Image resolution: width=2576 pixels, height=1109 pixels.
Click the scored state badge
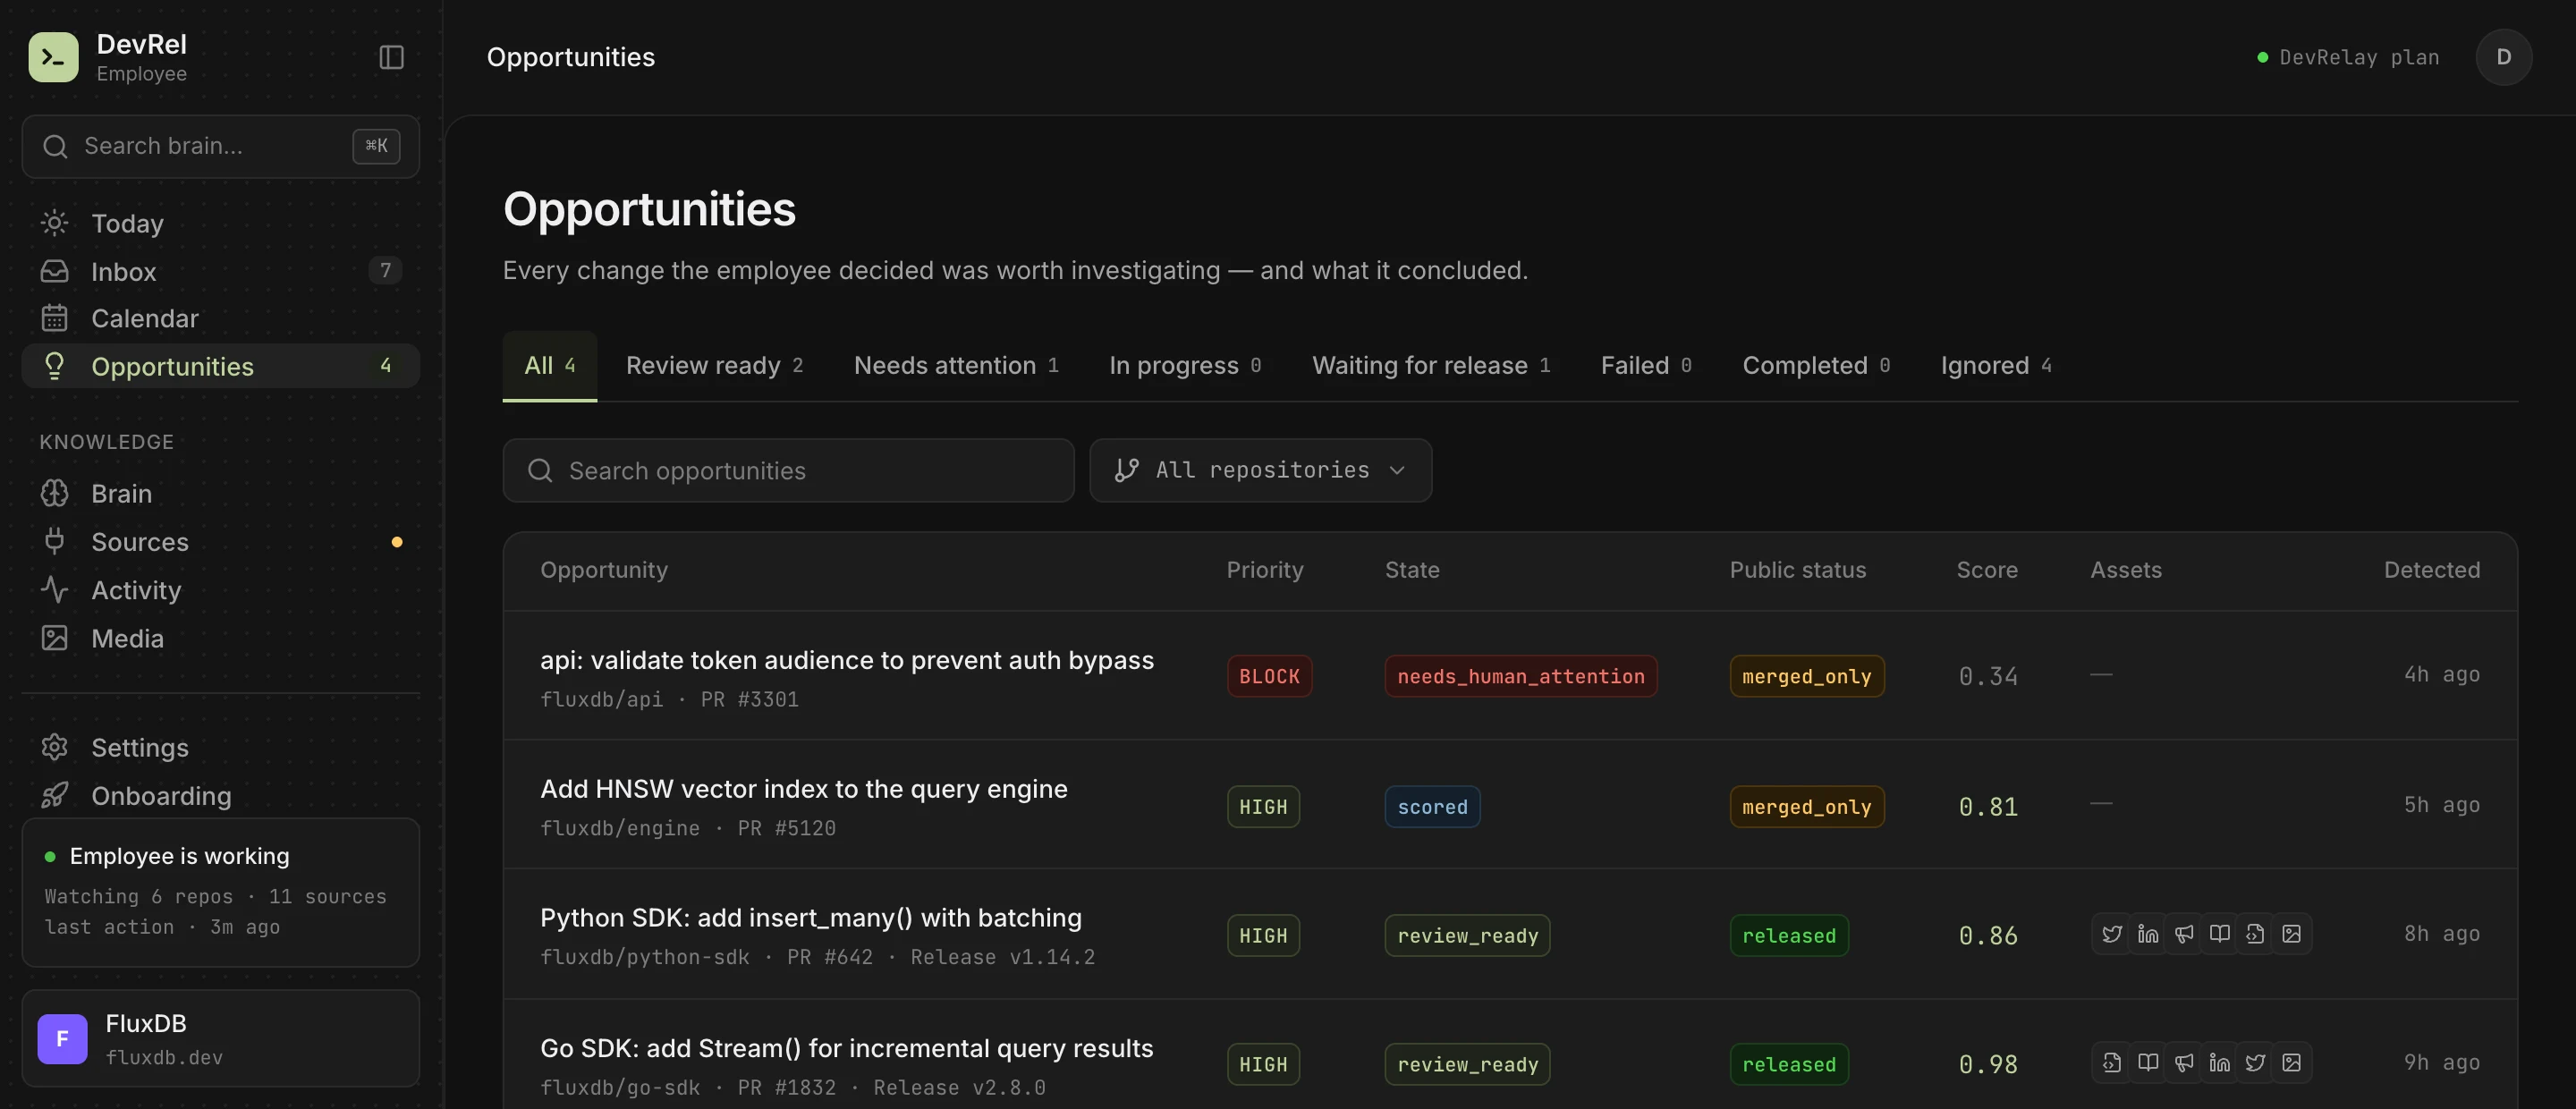1432,806
